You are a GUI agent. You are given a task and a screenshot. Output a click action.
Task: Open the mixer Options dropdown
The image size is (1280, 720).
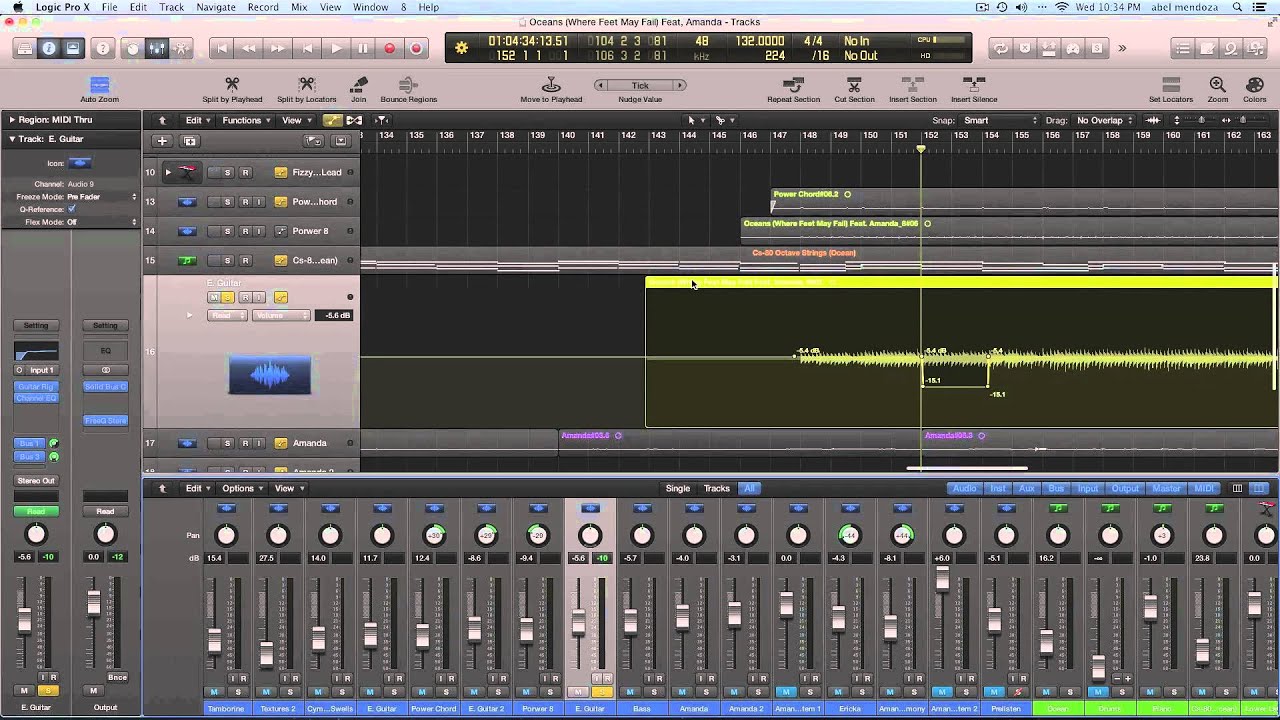[243, 488]
